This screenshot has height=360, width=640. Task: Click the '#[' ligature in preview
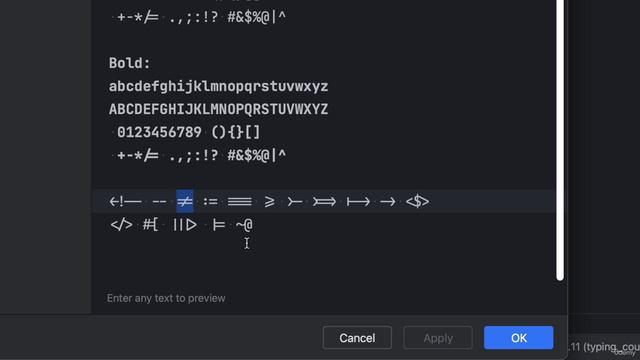point(151,224)
